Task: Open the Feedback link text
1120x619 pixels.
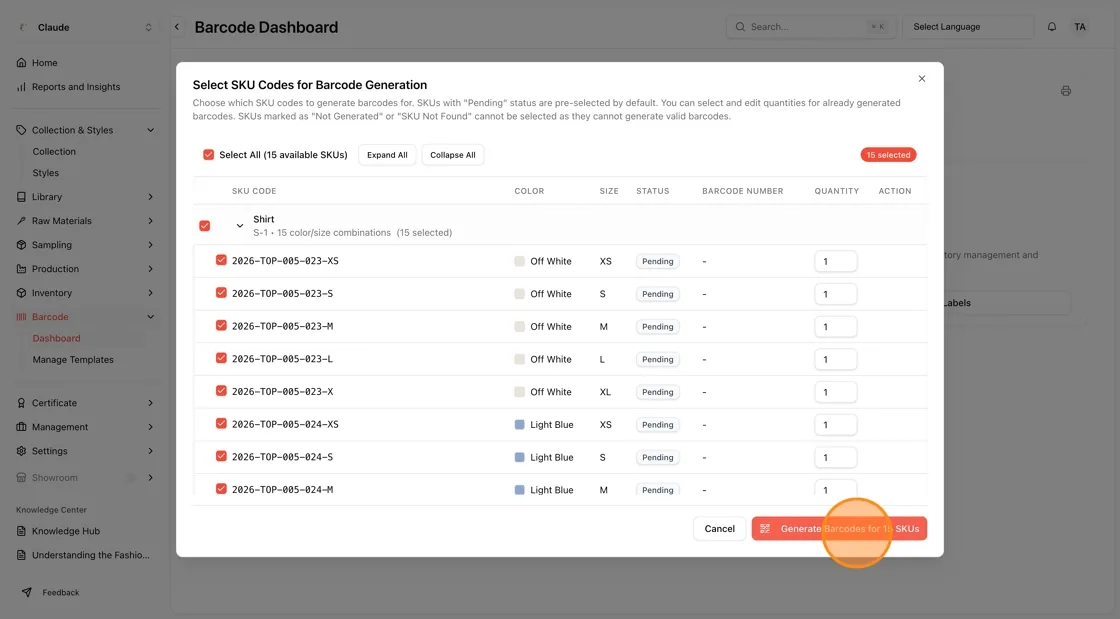Action: pos(61,593)
